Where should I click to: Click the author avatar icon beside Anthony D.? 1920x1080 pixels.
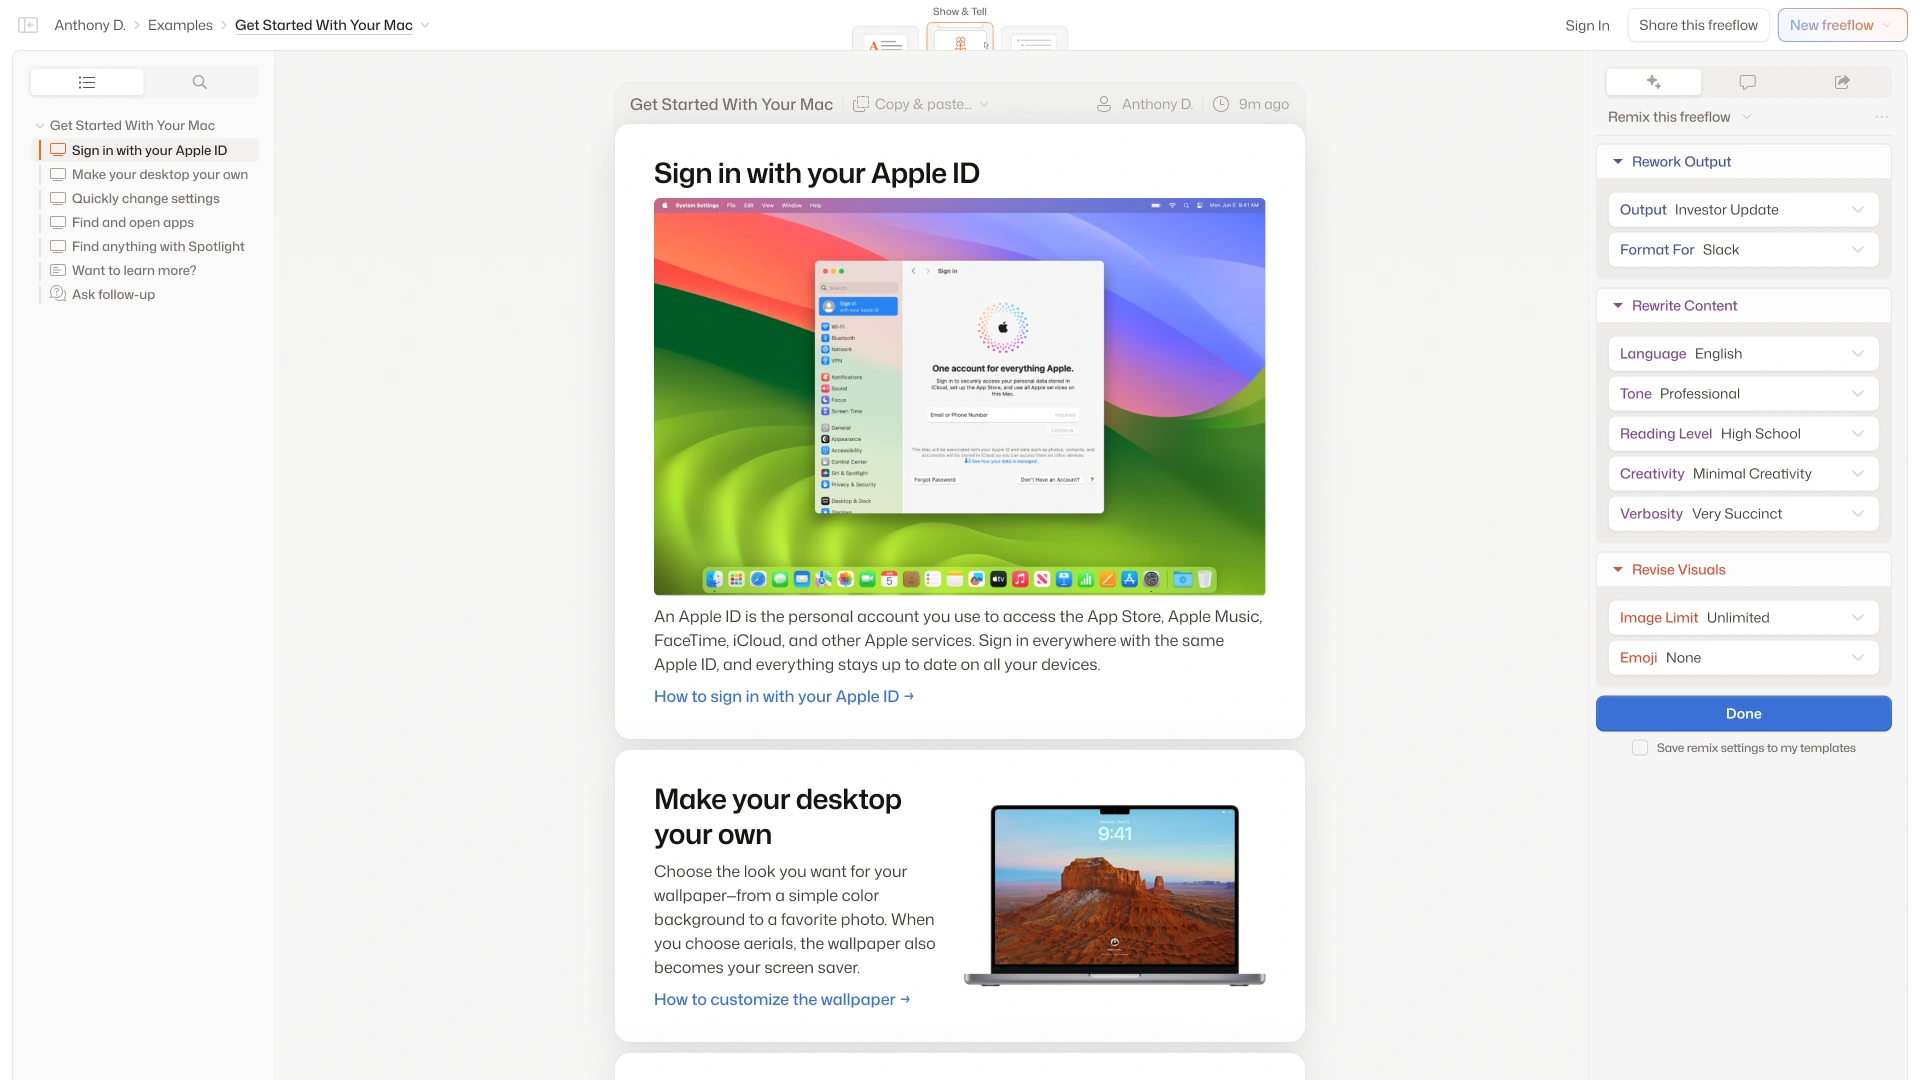(x=1104, y=104)
